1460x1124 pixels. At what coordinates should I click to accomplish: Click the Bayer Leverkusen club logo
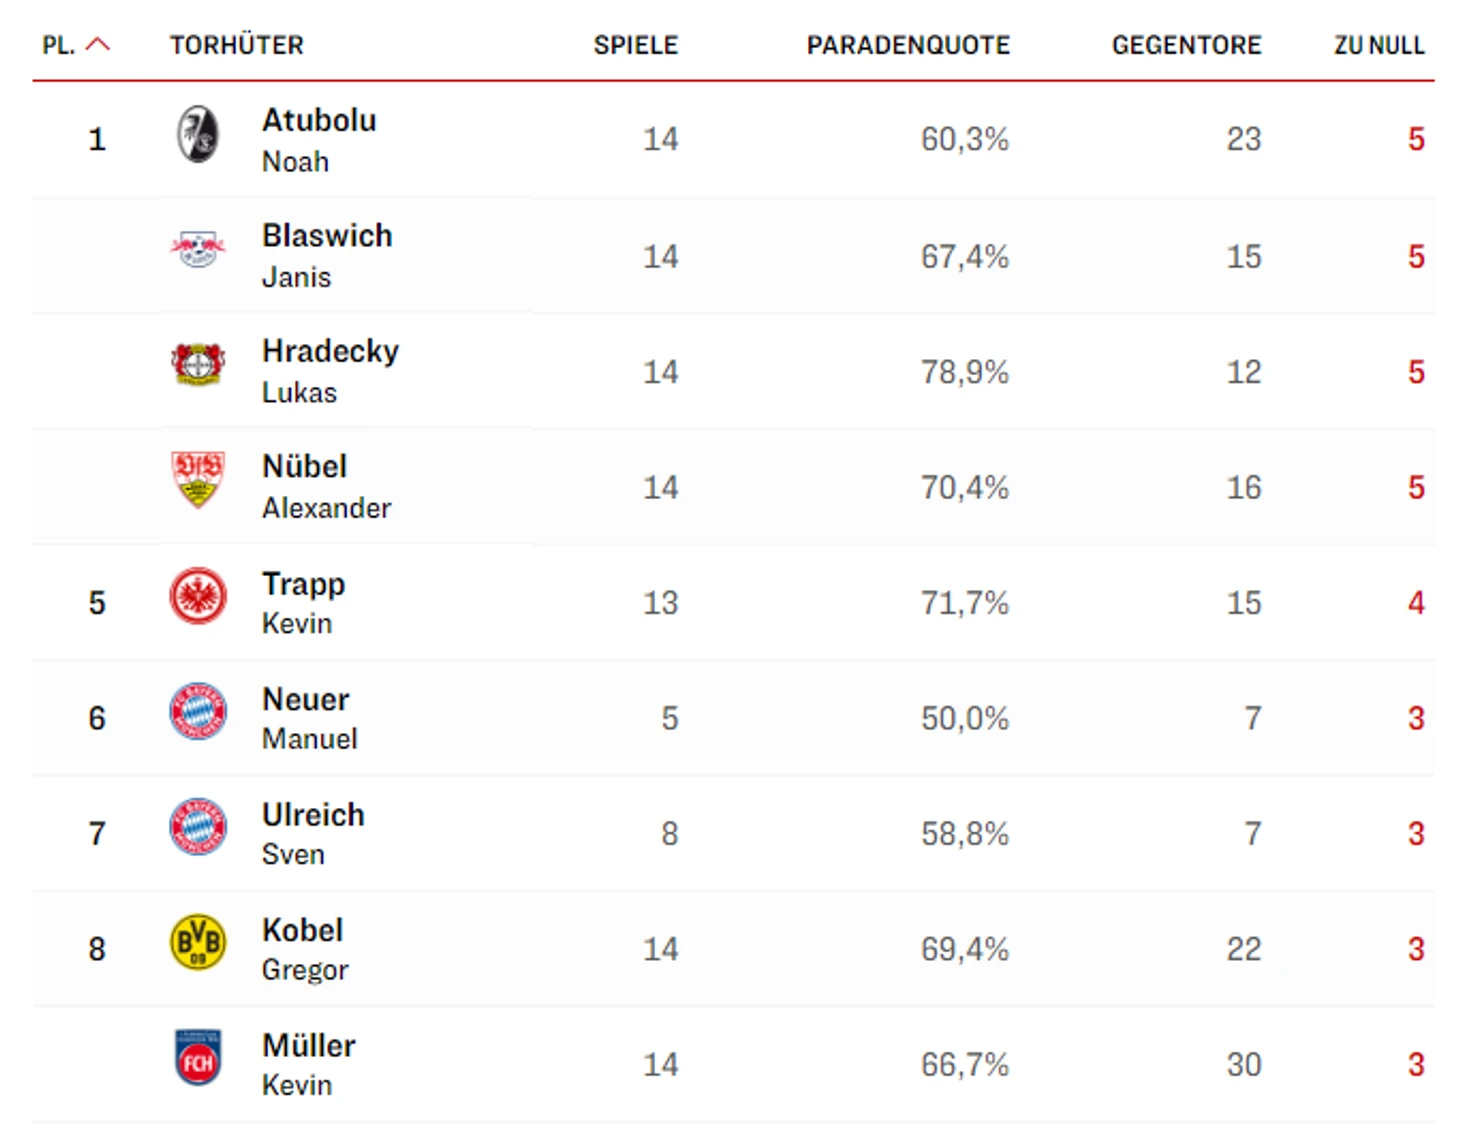pos(198,364)
